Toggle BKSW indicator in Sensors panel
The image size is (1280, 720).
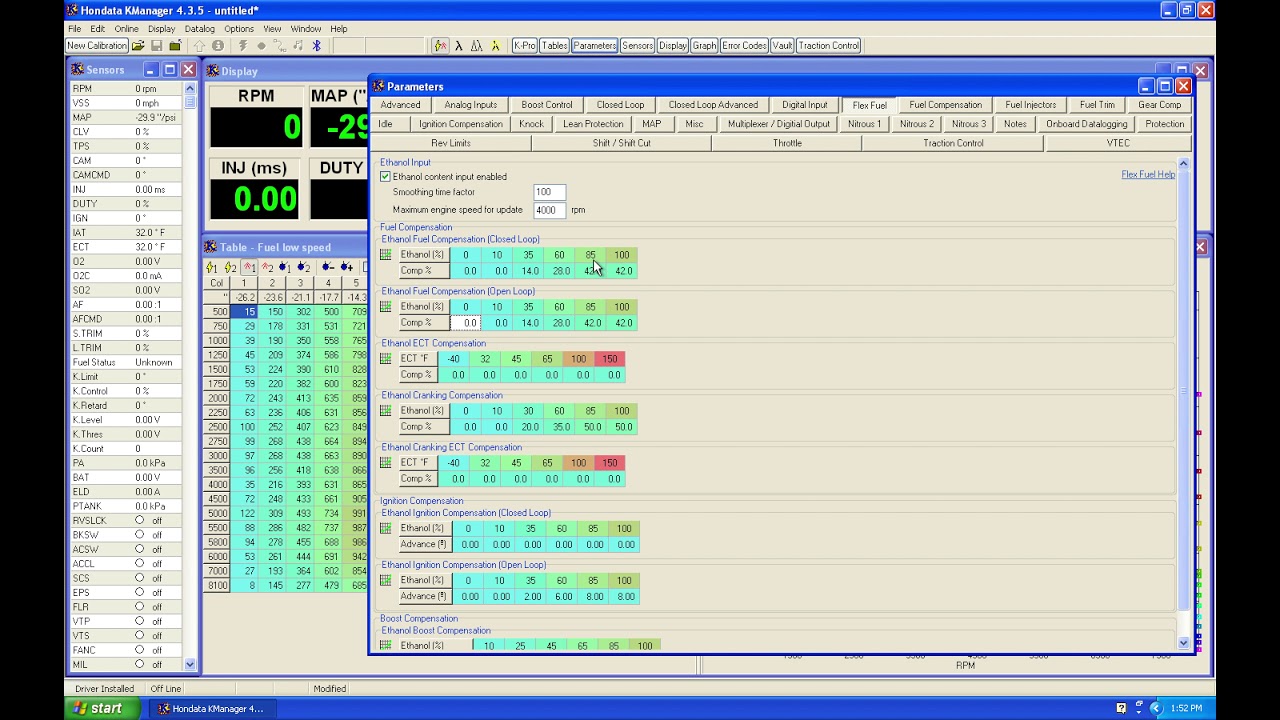point(140,535)
